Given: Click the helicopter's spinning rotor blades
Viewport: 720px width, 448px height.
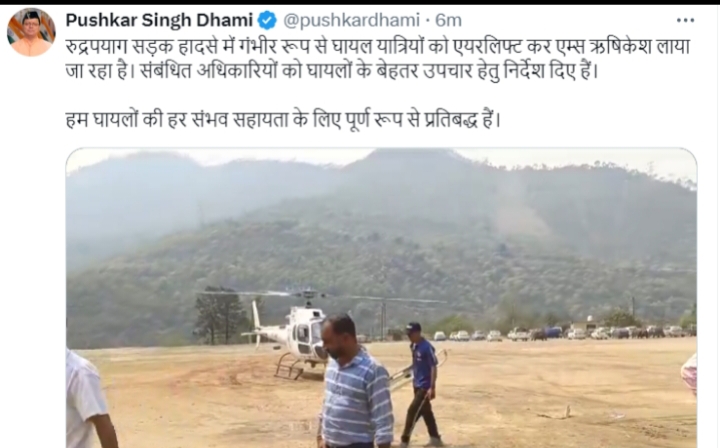Looking at the screenshot, I should [x=321, y=296].
